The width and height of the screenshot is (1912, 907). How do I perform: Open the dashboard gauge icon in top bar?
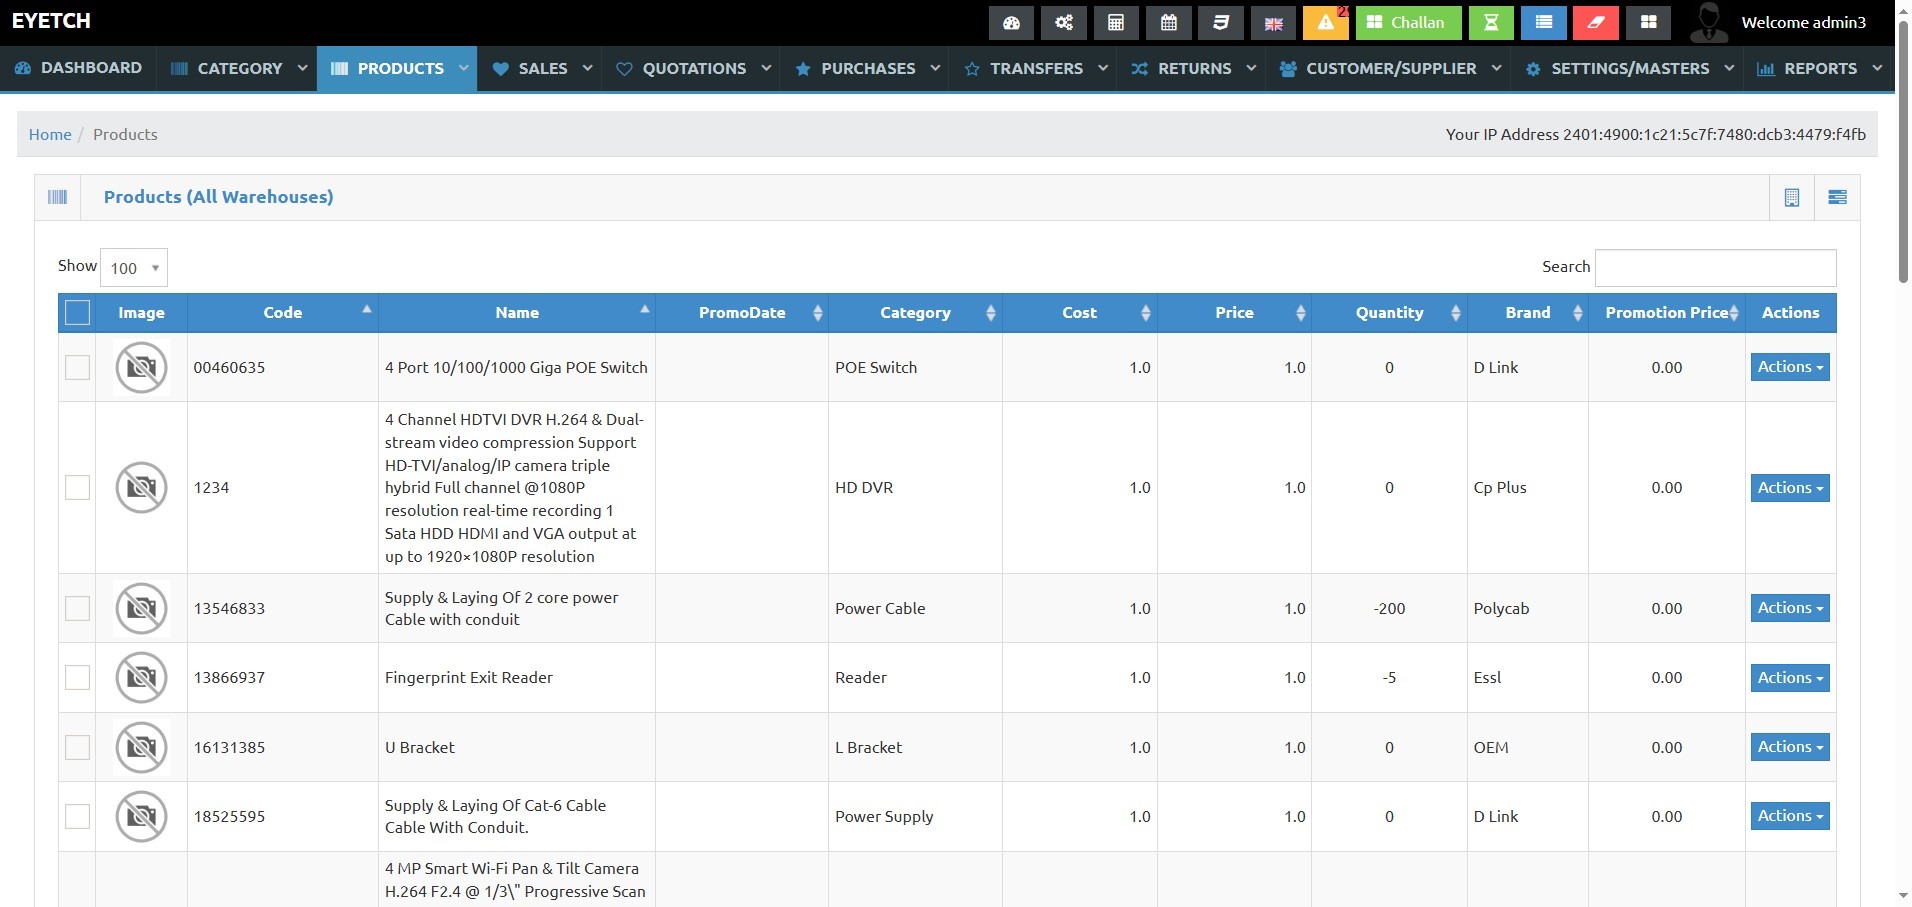1012,22
